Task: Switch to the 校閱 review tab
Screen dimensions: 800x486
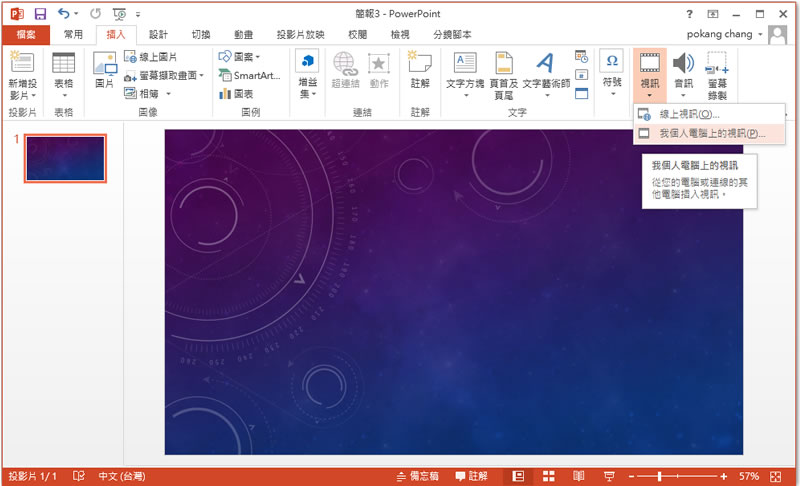Action: (357, 35)
